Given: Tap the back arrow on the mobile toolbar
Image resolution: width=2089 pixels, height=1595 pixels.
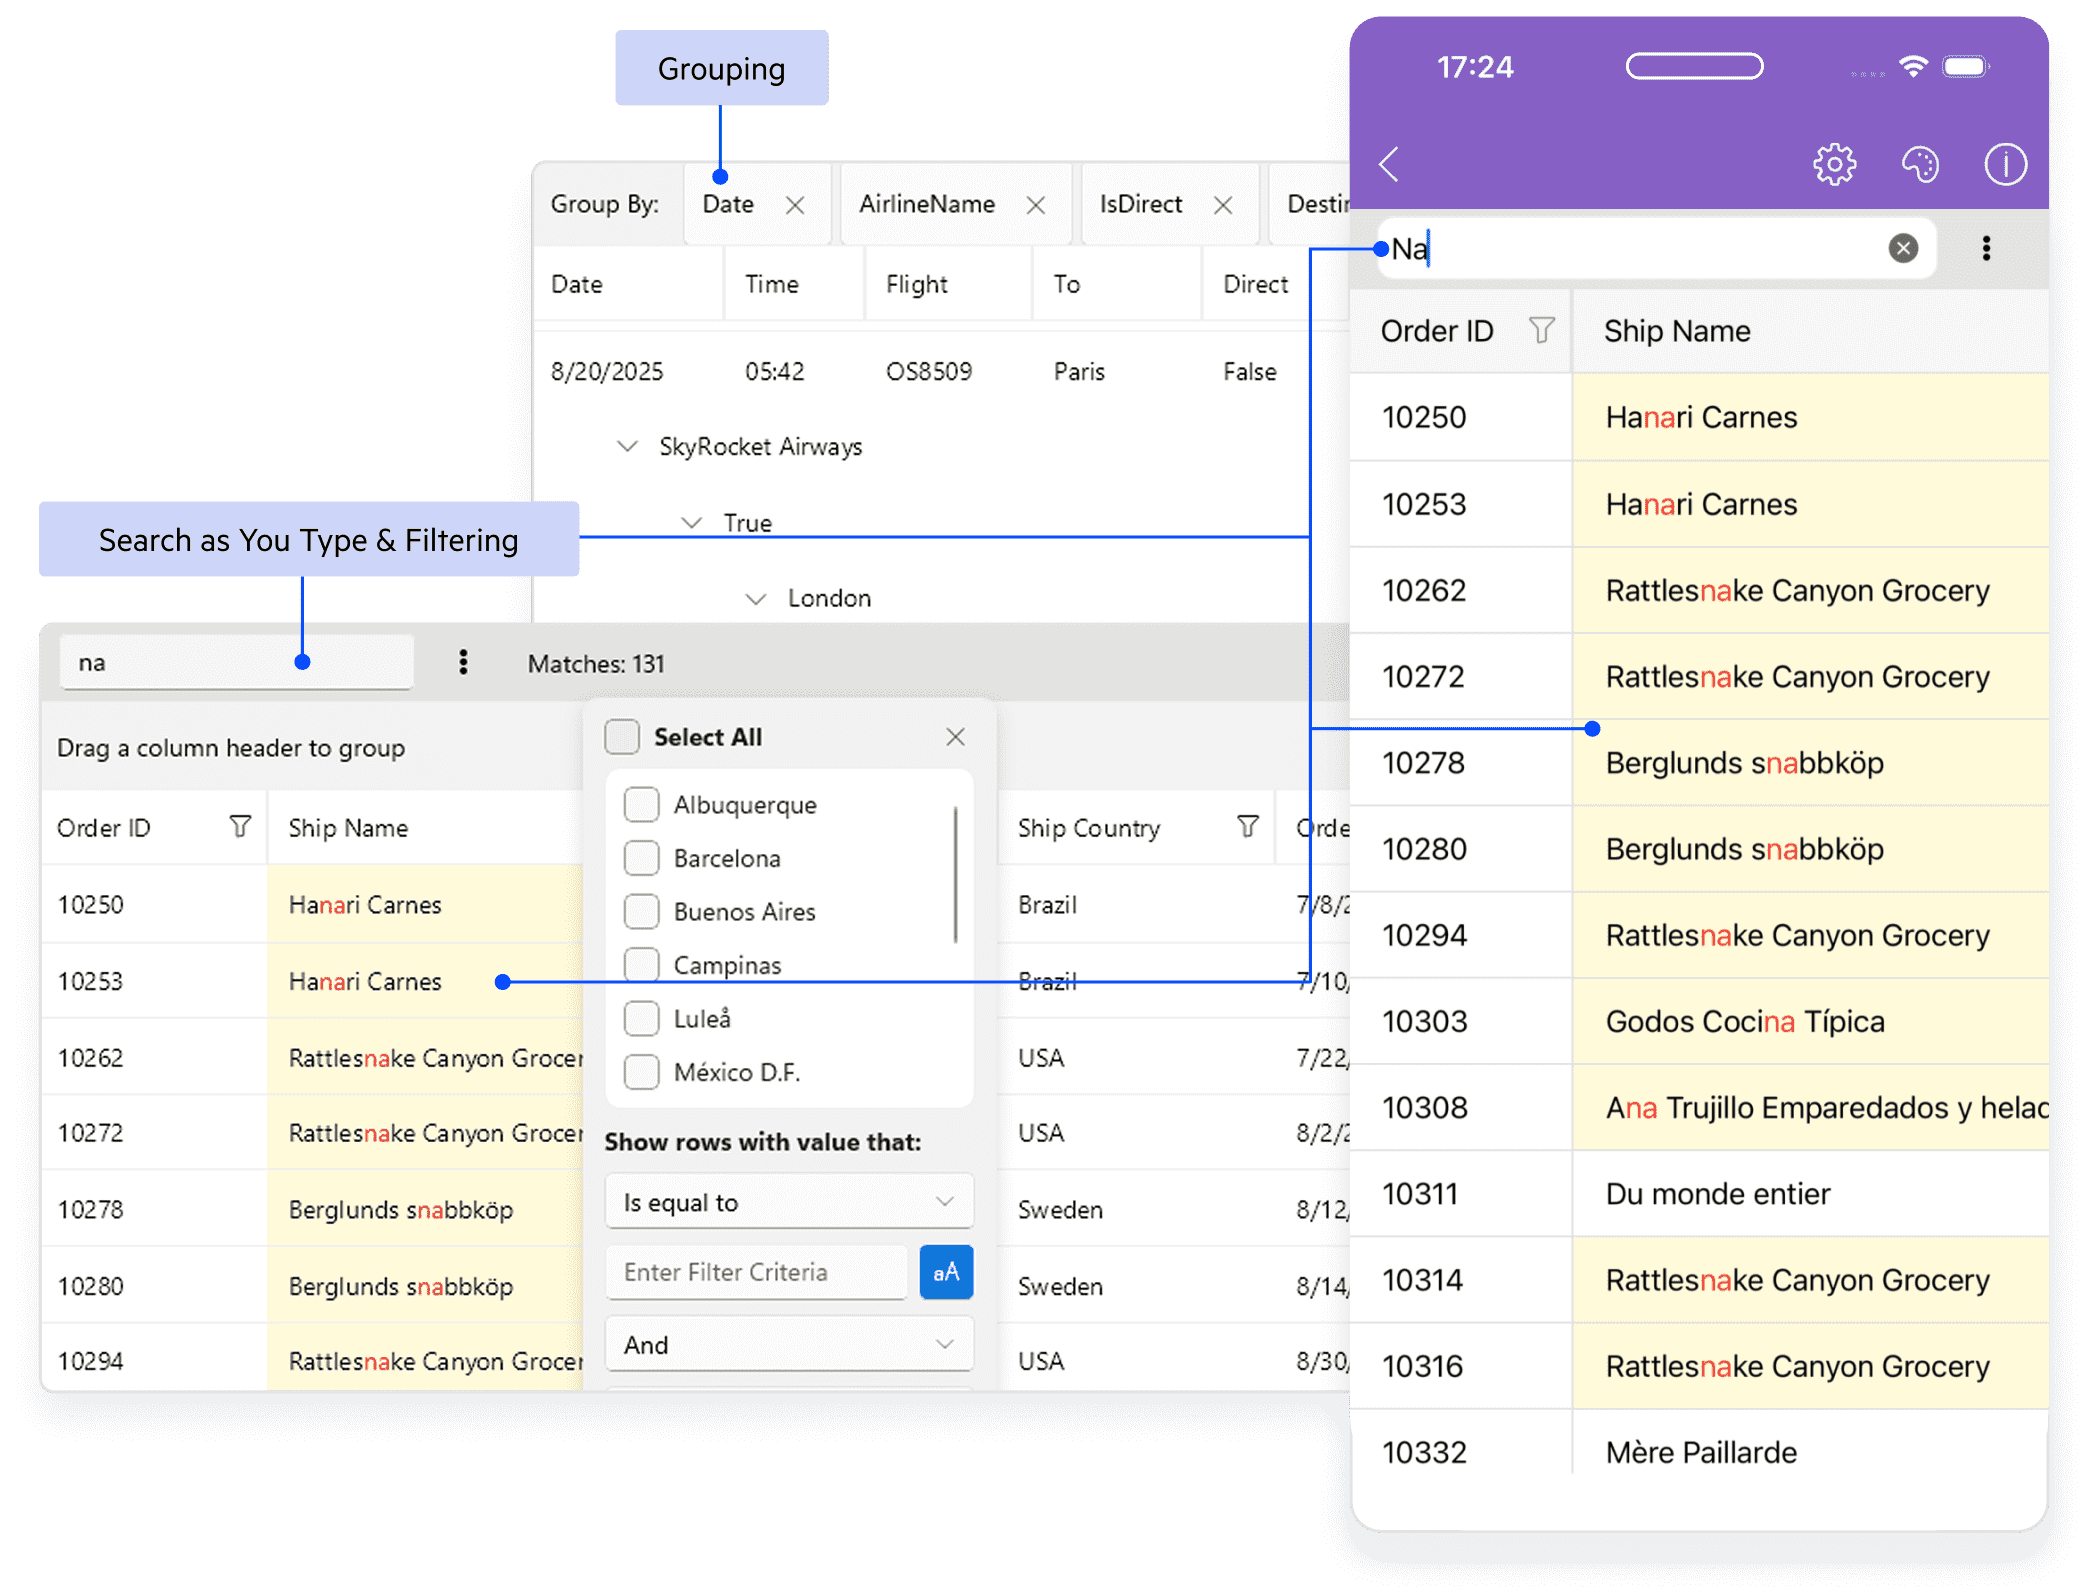Looking at the screenshot, I should pyautogui.click(x=1388, y=166).
